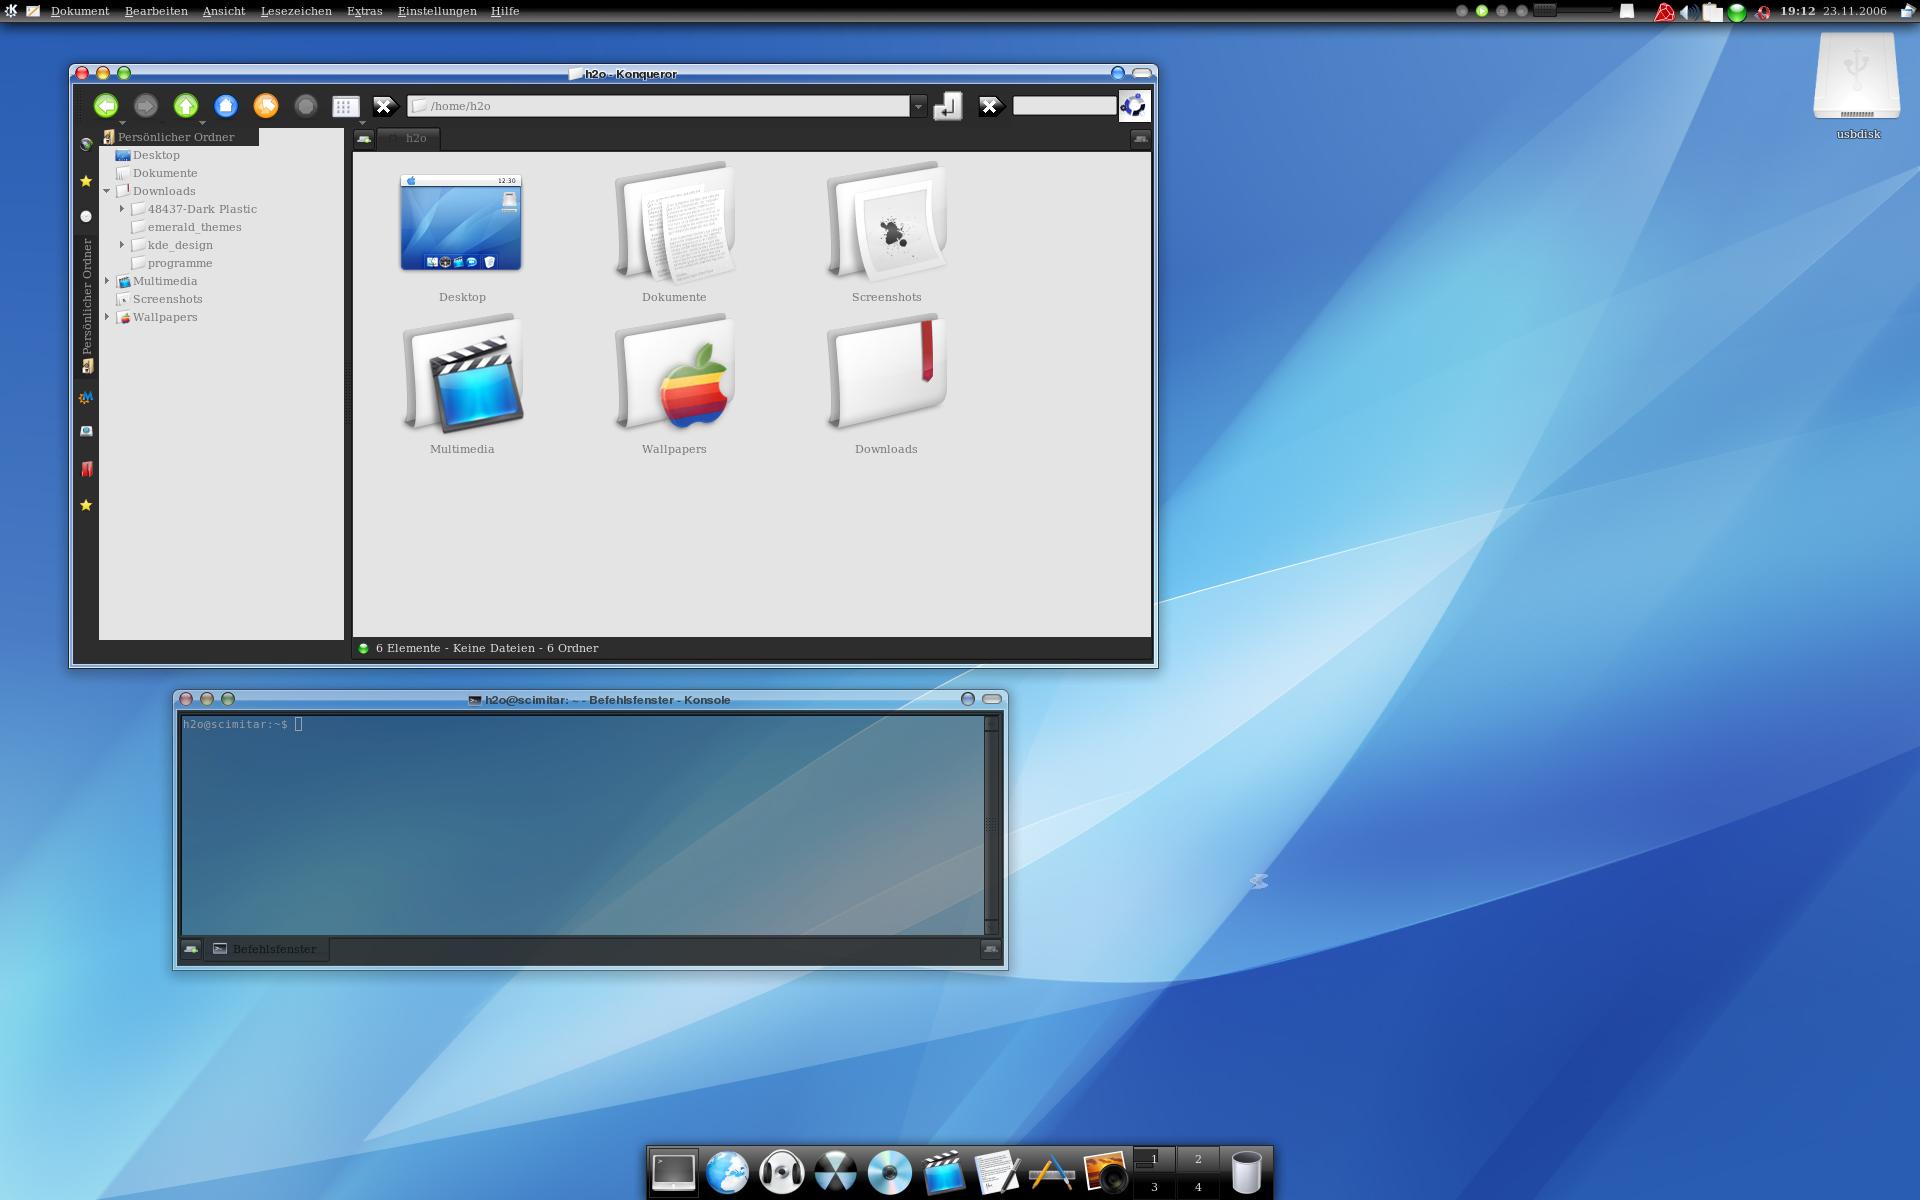This screenshot has width=1920, height=1200.
Task: Open the Ansicht menu
Action: click(x=224, y=11)
